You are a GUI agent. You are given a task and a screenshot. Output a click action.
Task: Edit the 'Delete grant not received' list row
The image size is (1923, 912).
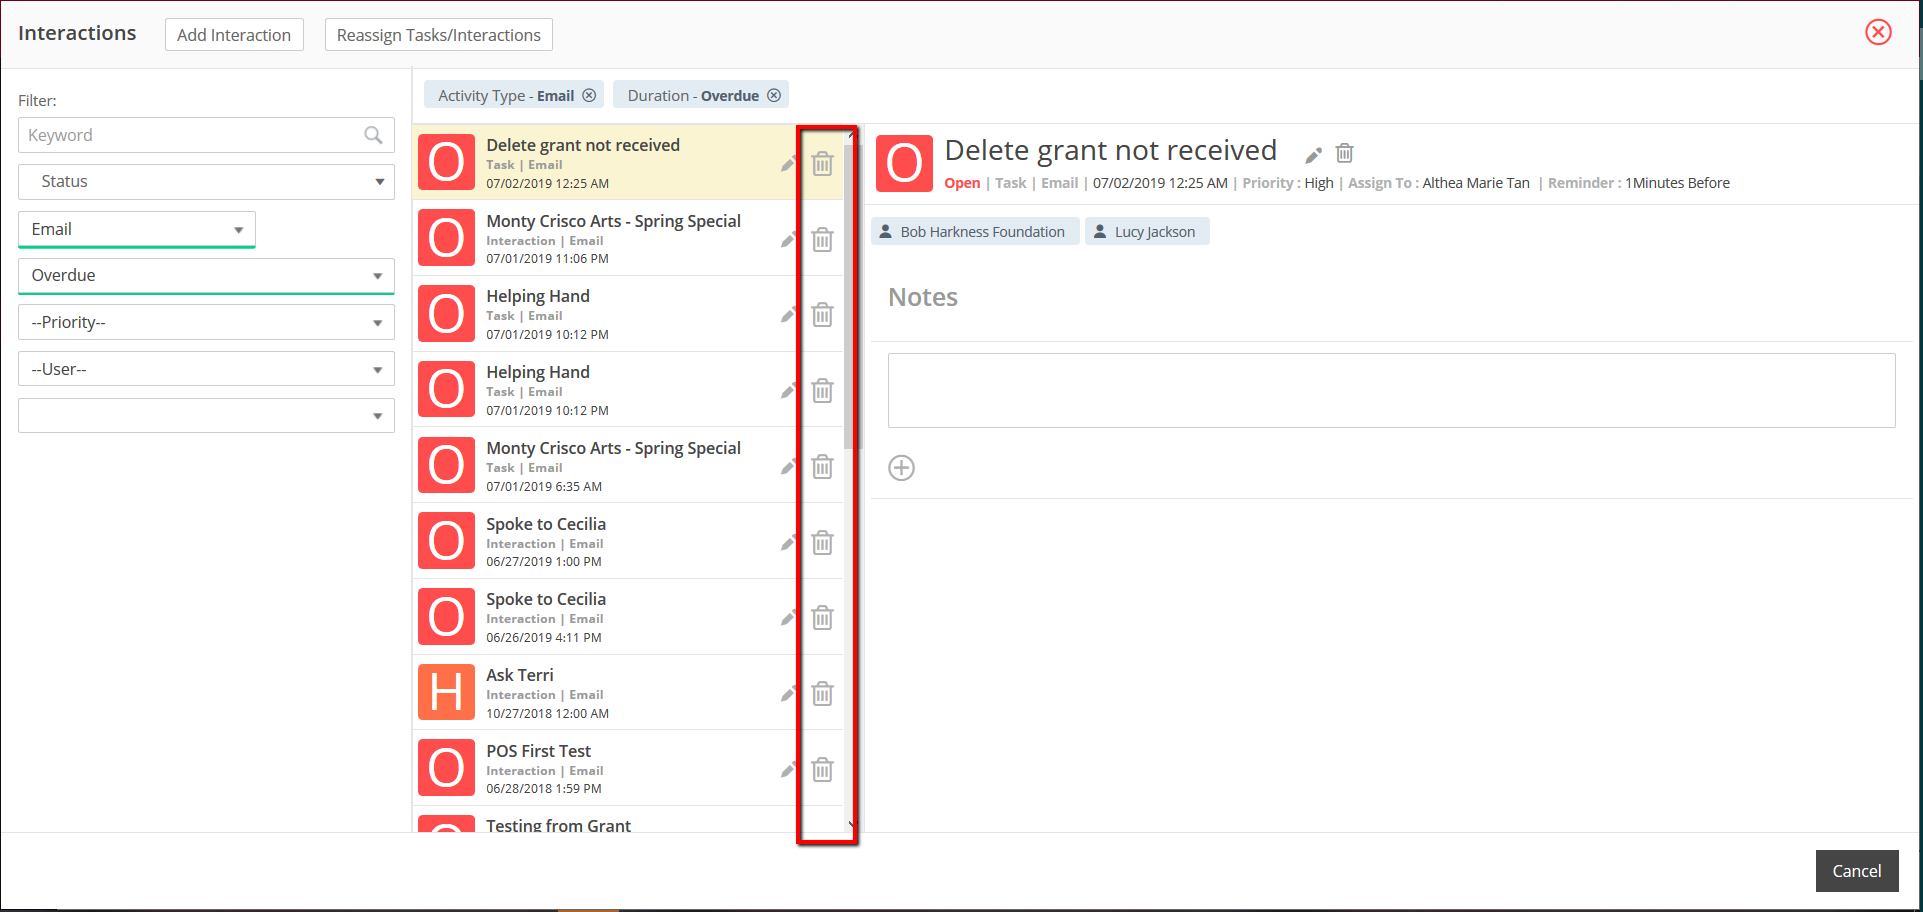(788, 164)
